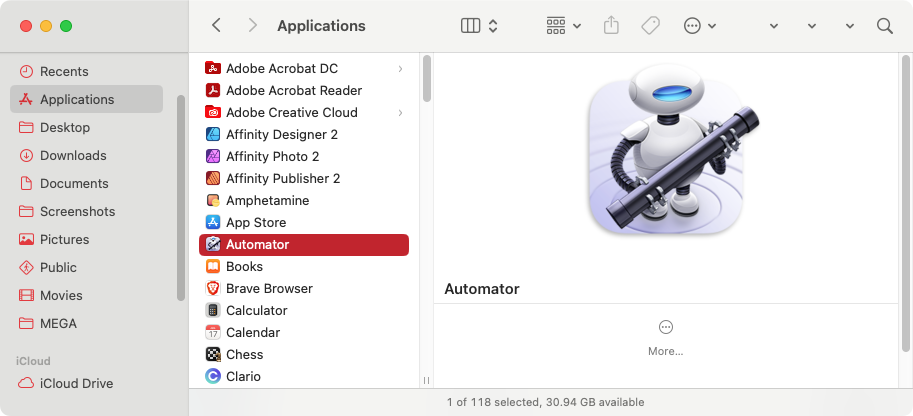This screenshot has width=913, height=416.
Task: Select Affinity Photo 2 app
Action: tap(304, 157)
